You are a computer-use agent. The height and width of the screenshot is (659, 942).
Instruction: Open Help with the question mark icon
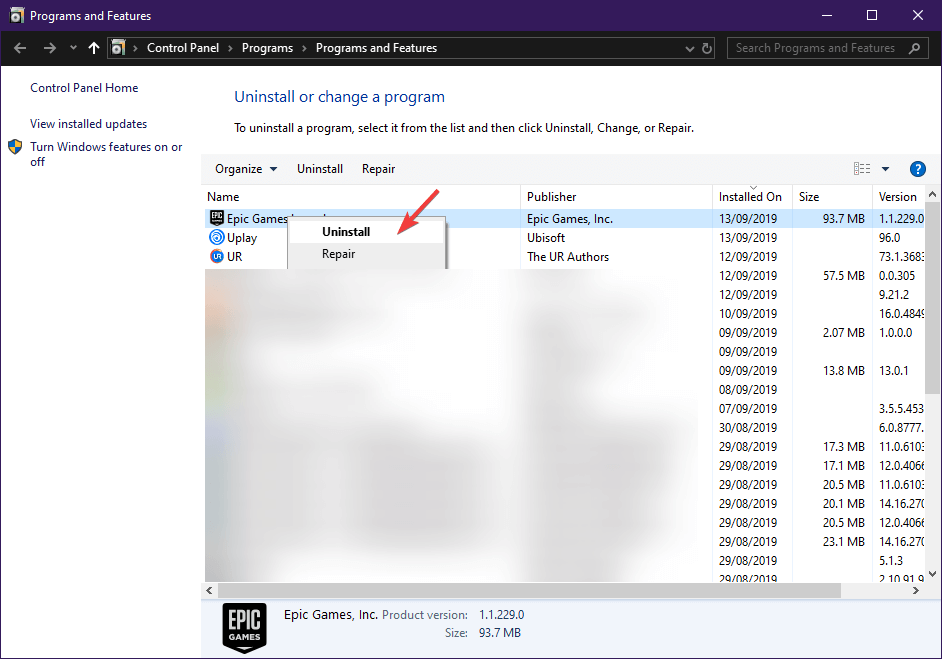click(917, 169)
